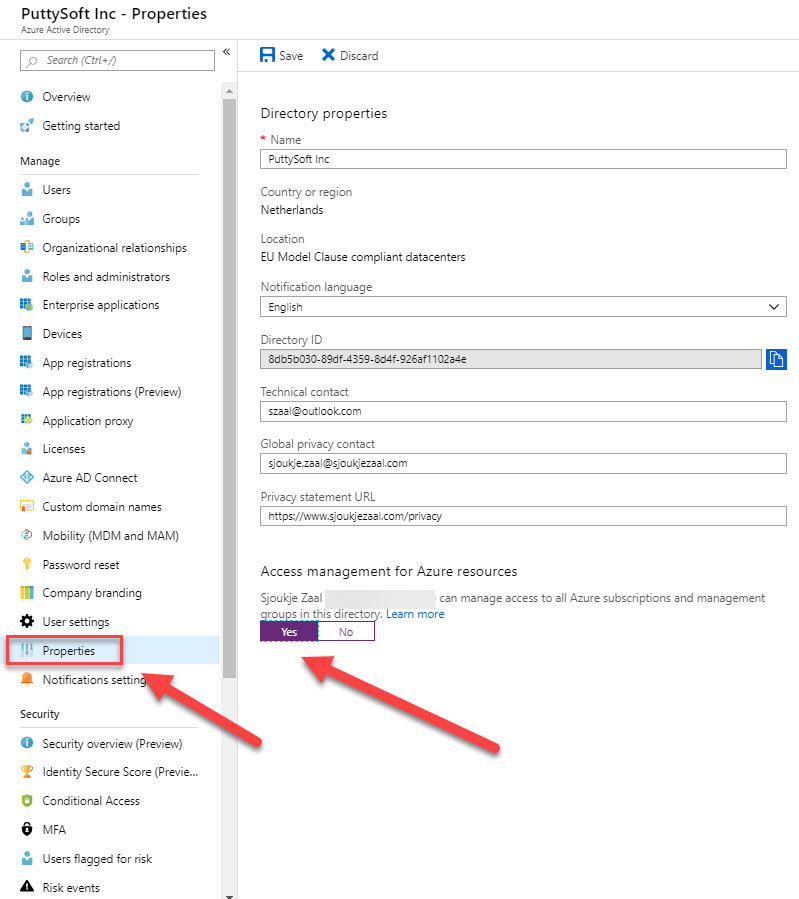Open Conditional Access under Security

pyautogui.click(x=91, y=801)
